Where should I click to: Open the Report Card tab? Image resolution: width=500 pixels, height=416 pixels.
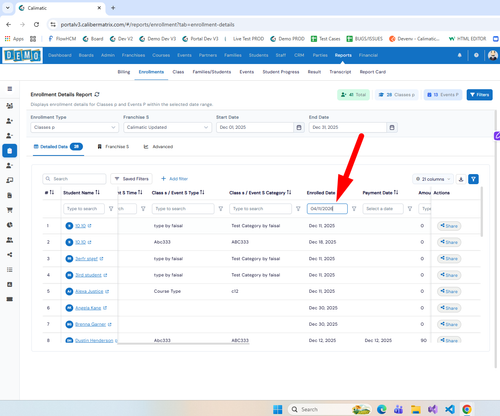tap(373, 72)
